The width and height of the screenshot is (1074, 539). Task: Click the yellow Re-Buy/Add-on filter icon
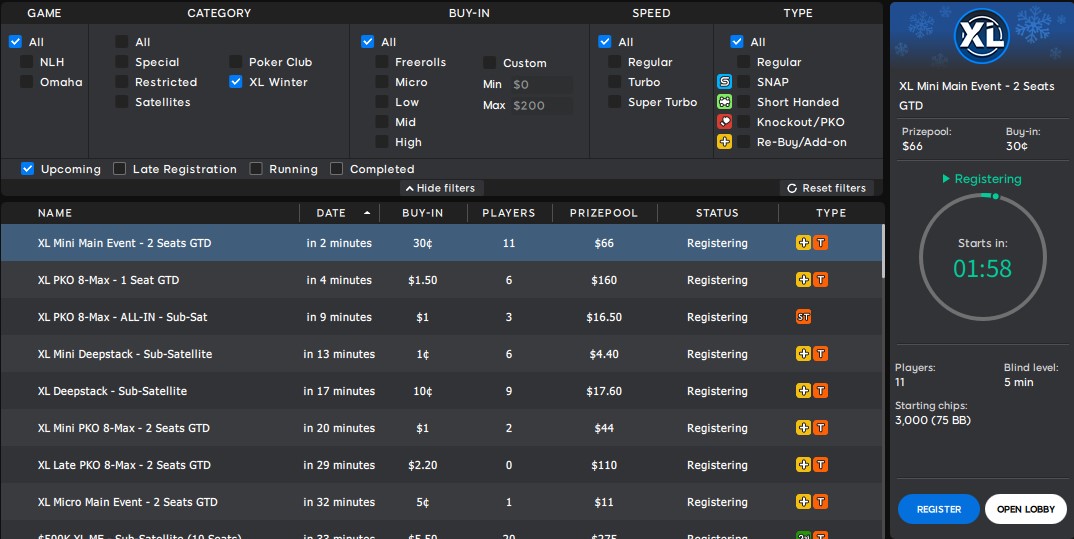click(725, 142)
